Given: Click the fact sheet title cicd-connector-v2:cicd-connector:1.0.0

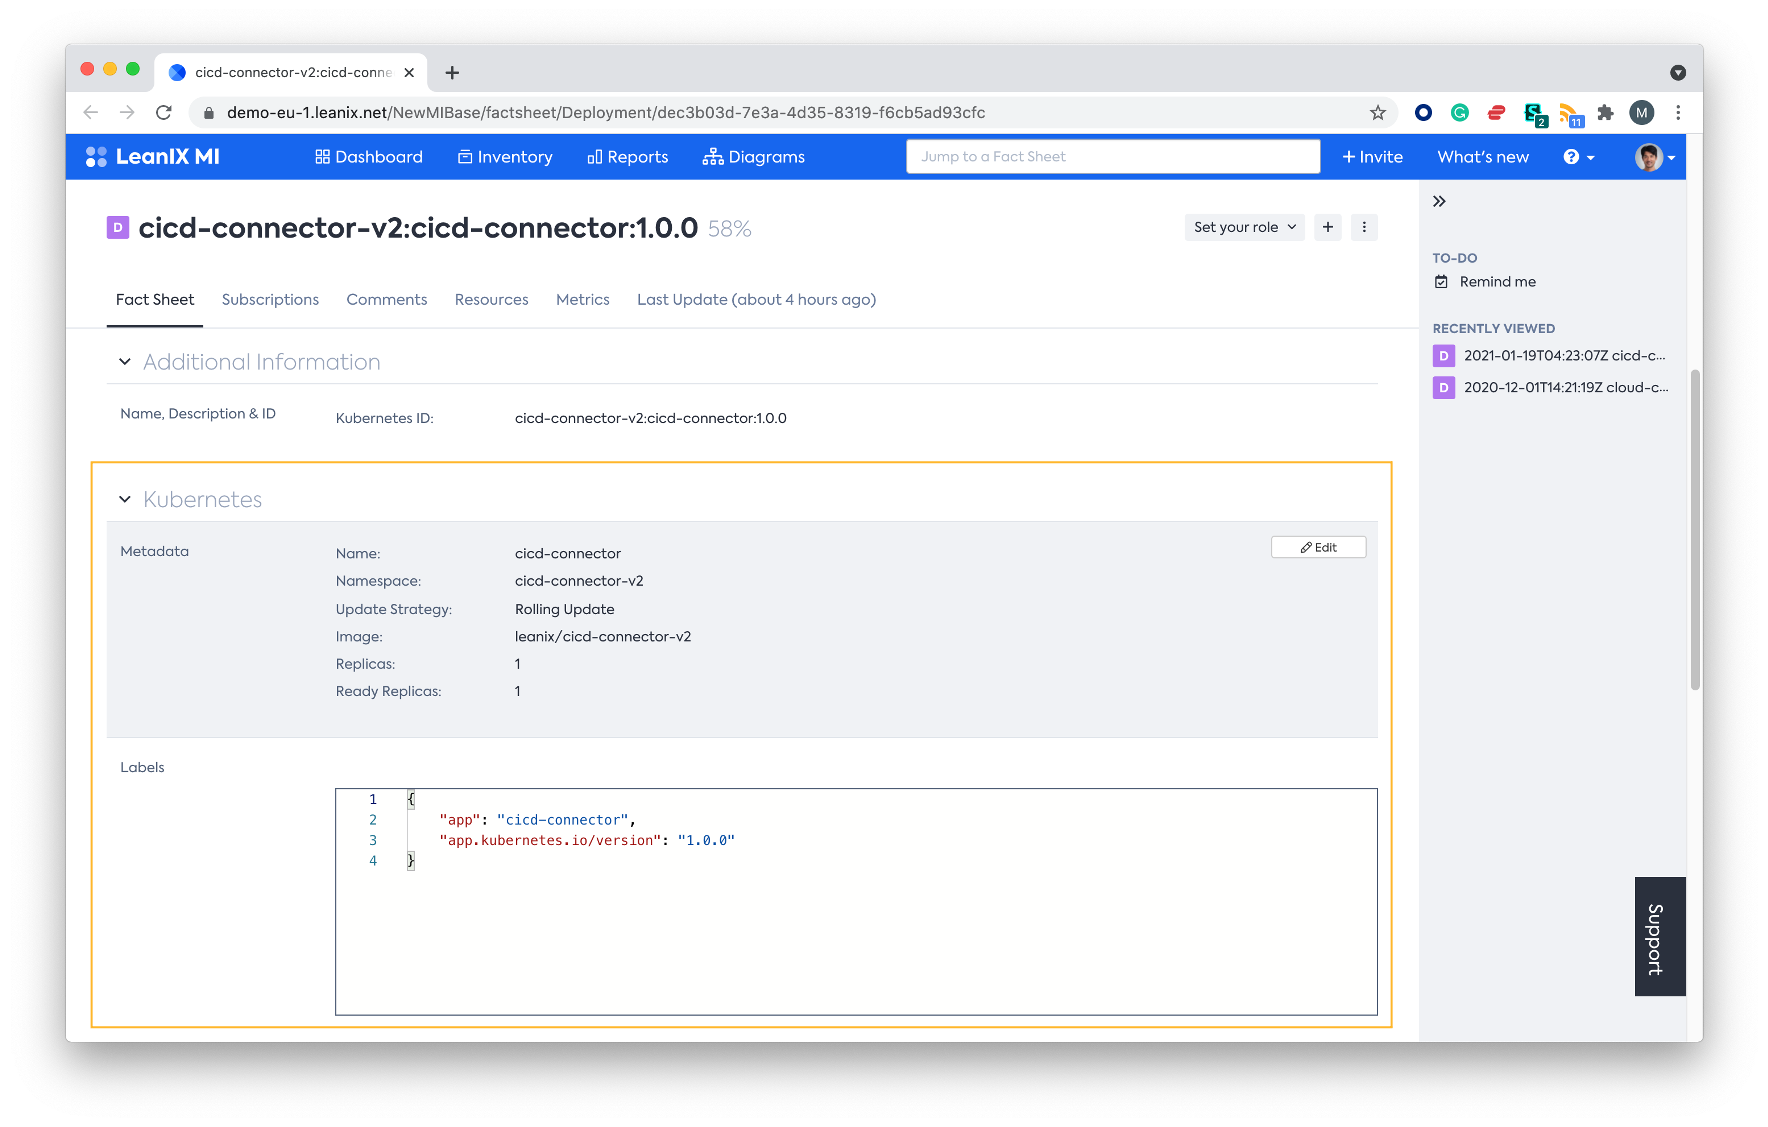Looking at the screenshot, I should pyautogui.click(x=418, y=228).
